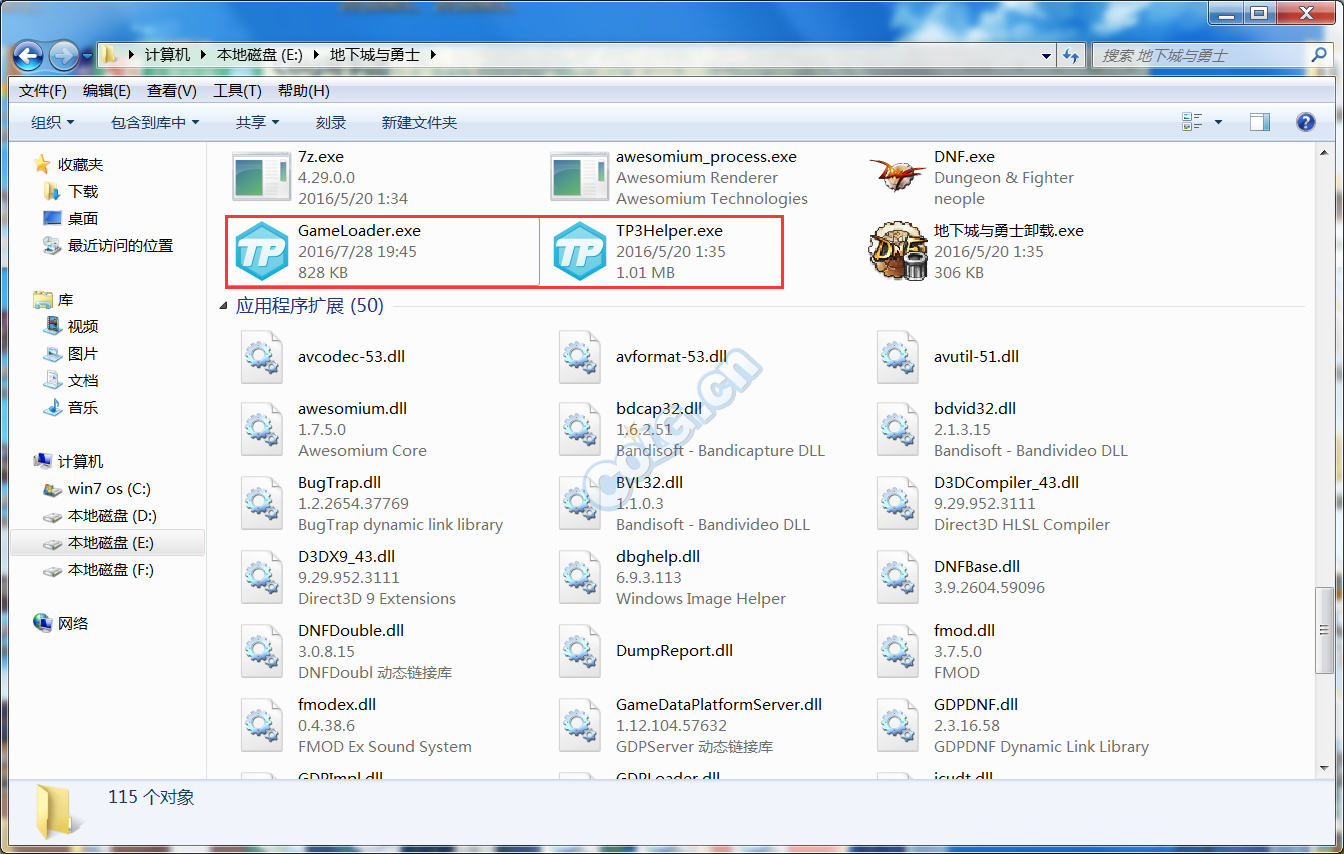Open the recent pages dropdown arrow
Image resolution: width=1344 pixels, height=854 pixels.
pyautogui.click(x=88, y=55)
